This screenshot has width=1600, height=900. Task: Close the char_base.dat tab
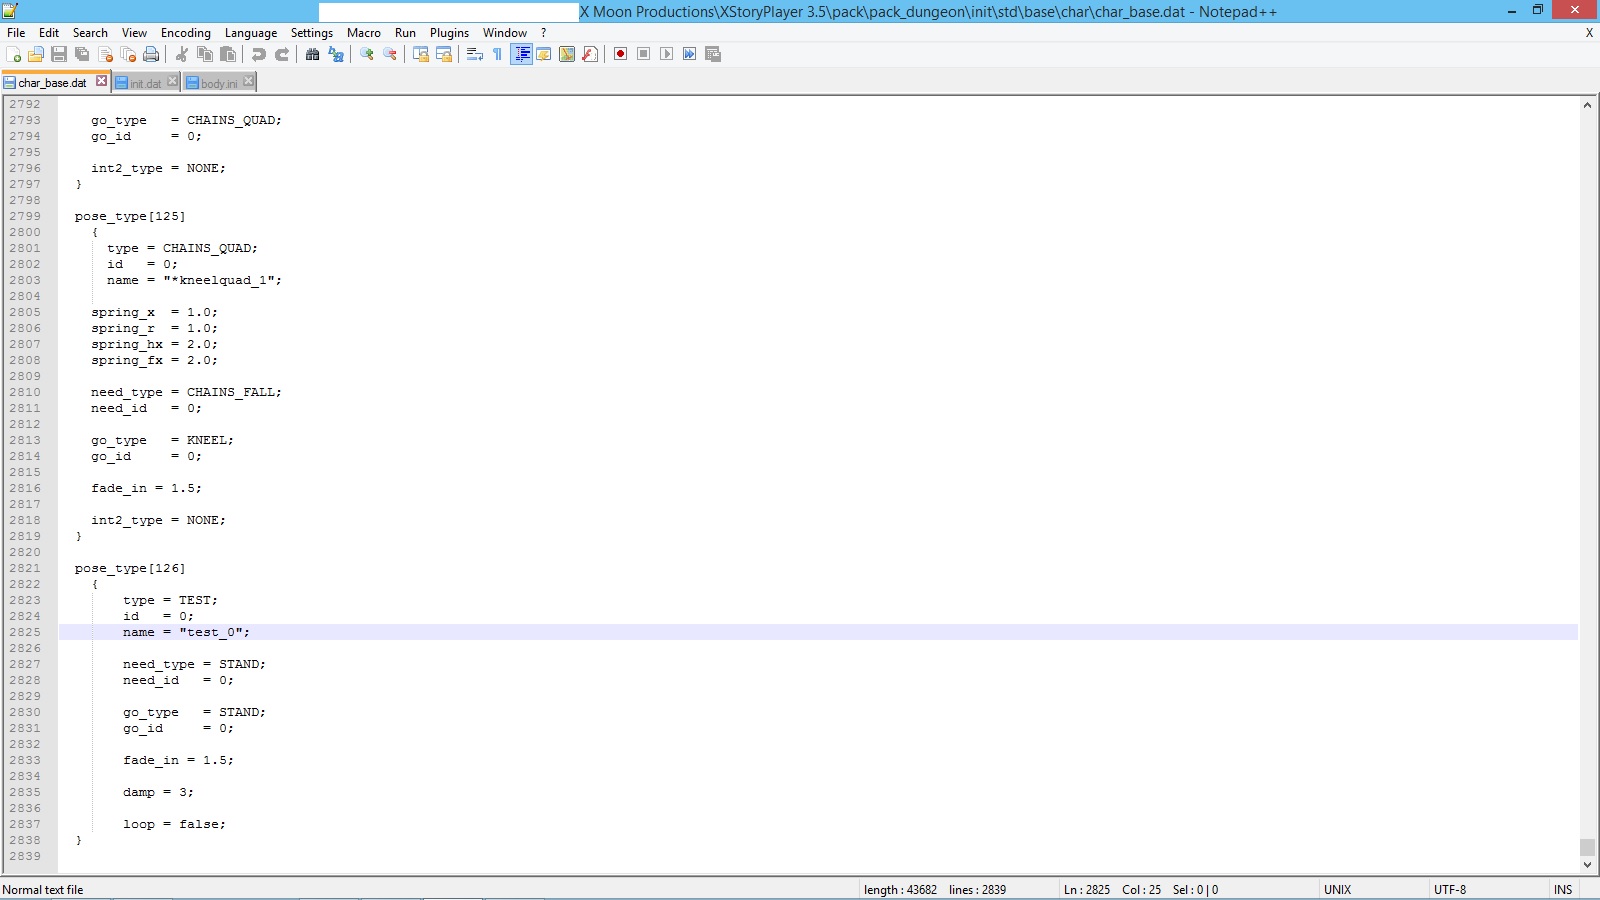coord(101,81)
